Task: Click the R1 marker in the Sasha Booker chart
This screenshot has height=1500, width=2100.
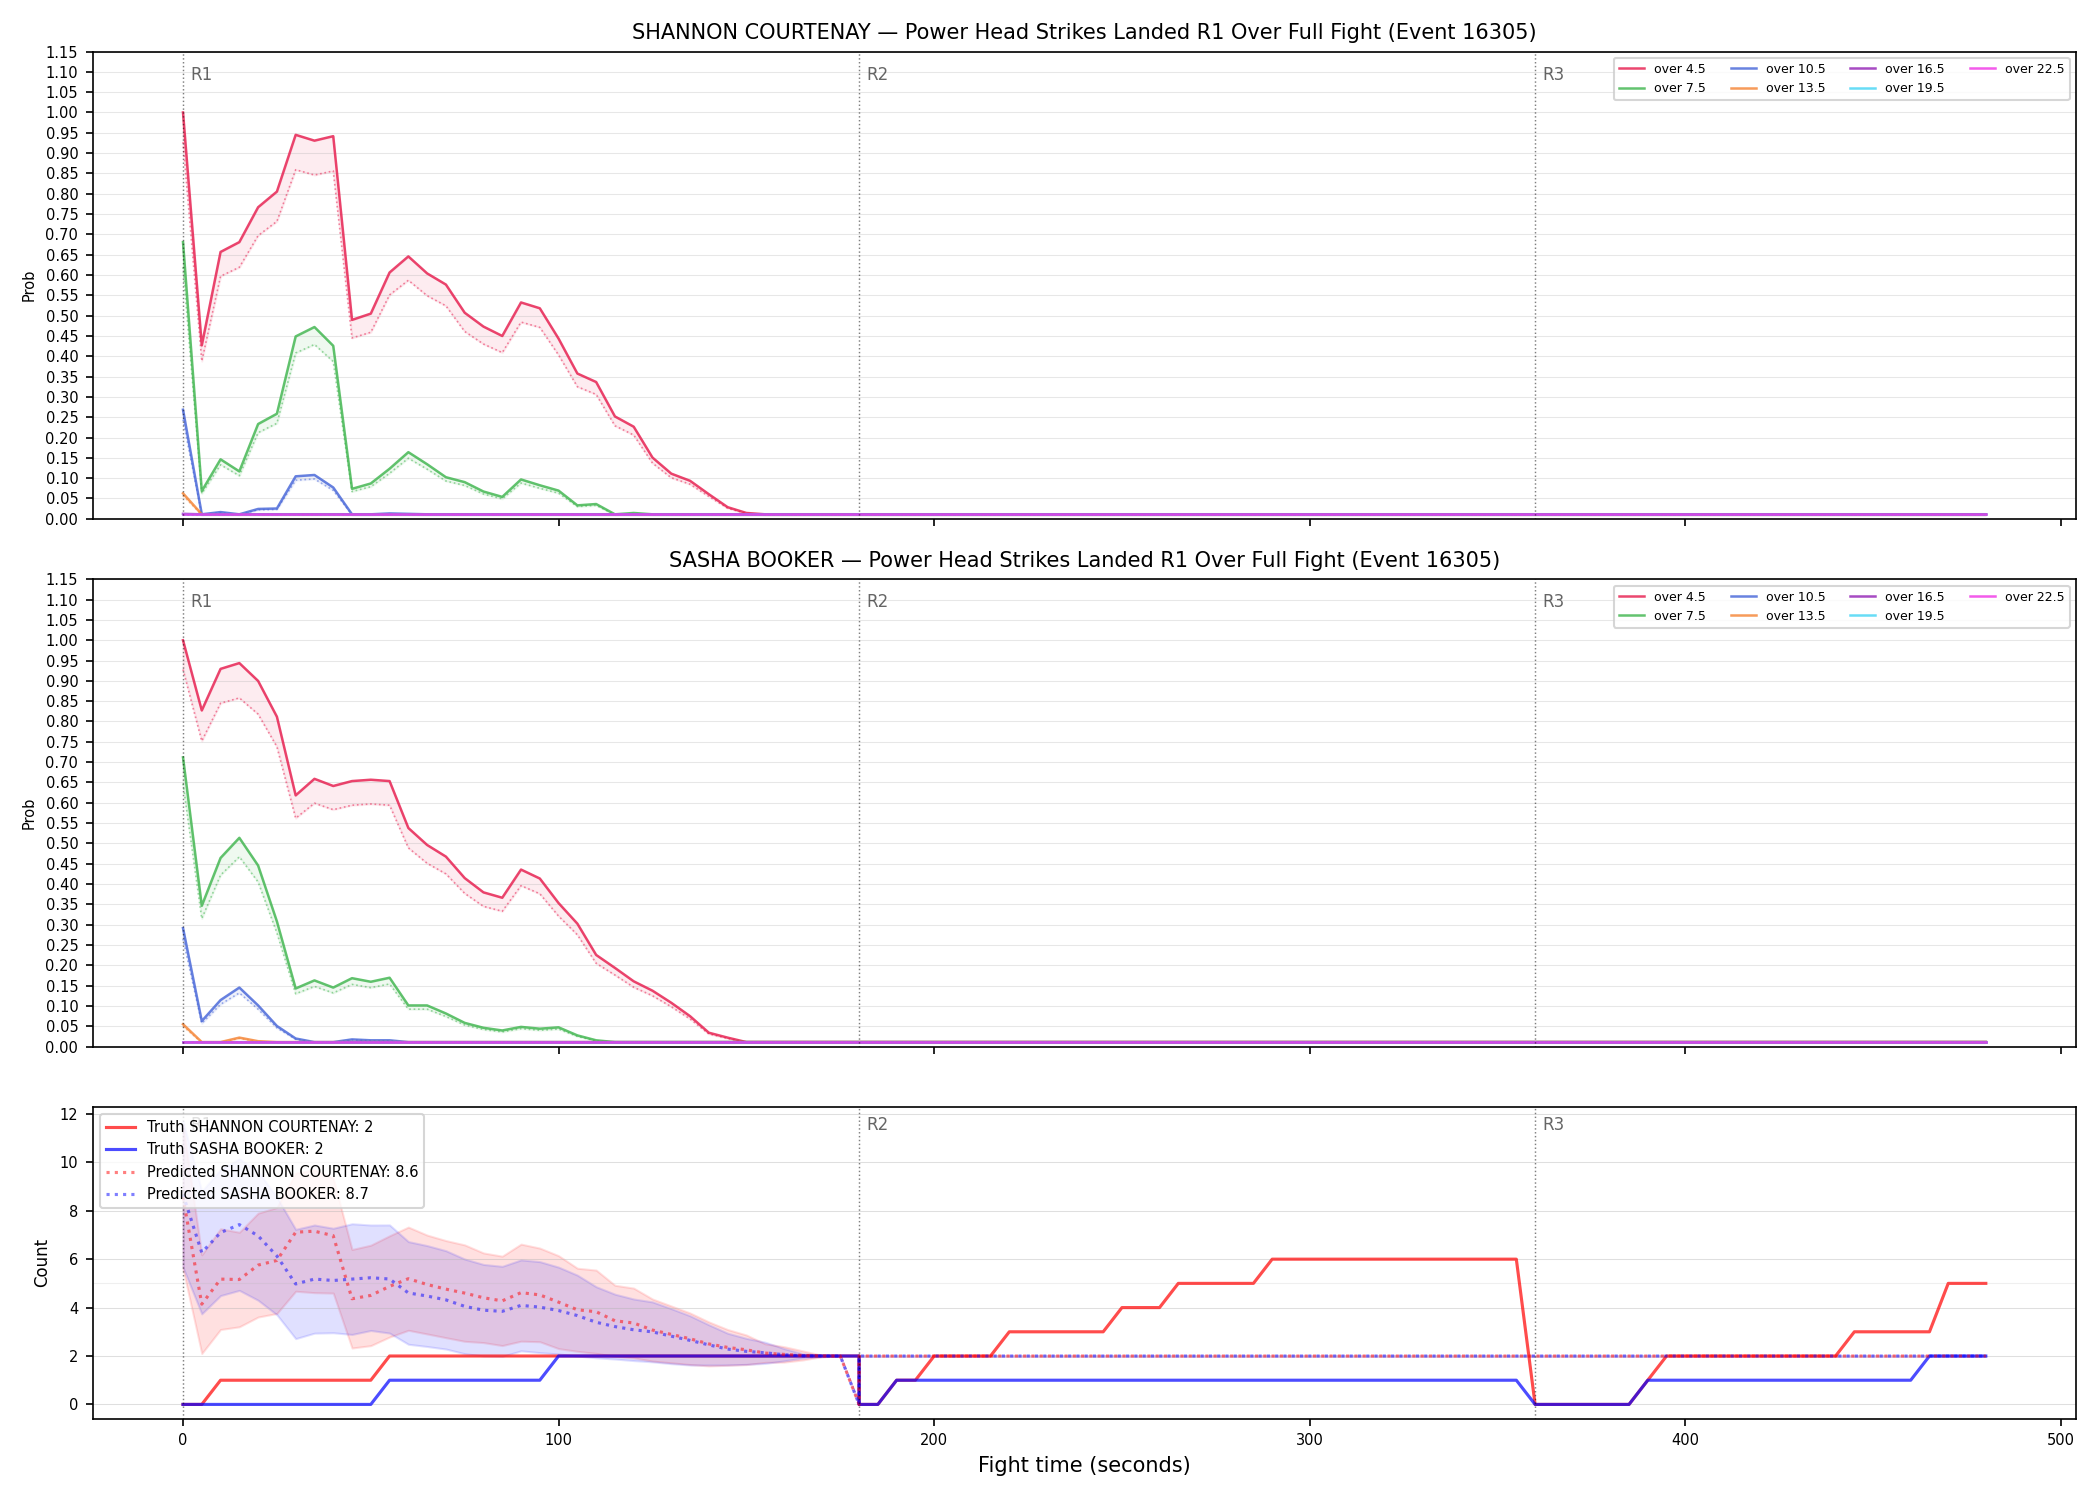Action: click(201, 601)
